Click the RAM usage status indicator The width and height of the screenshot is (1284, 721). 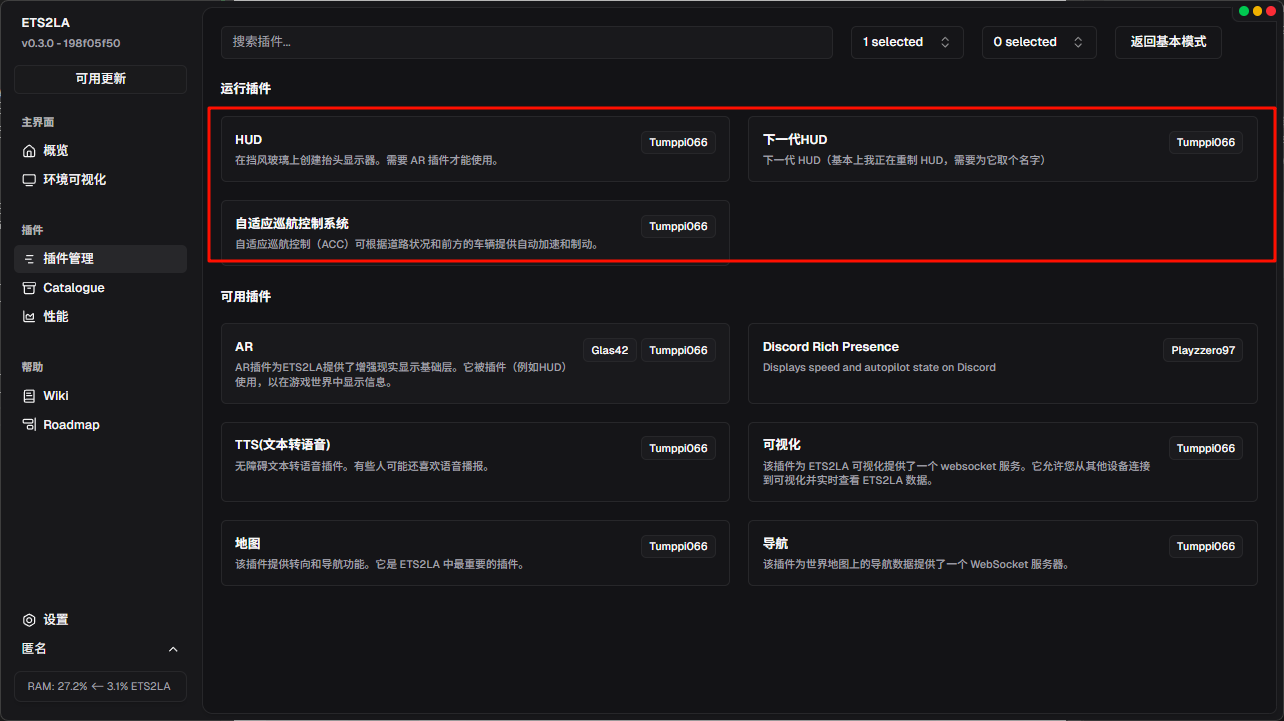(100, 687)
